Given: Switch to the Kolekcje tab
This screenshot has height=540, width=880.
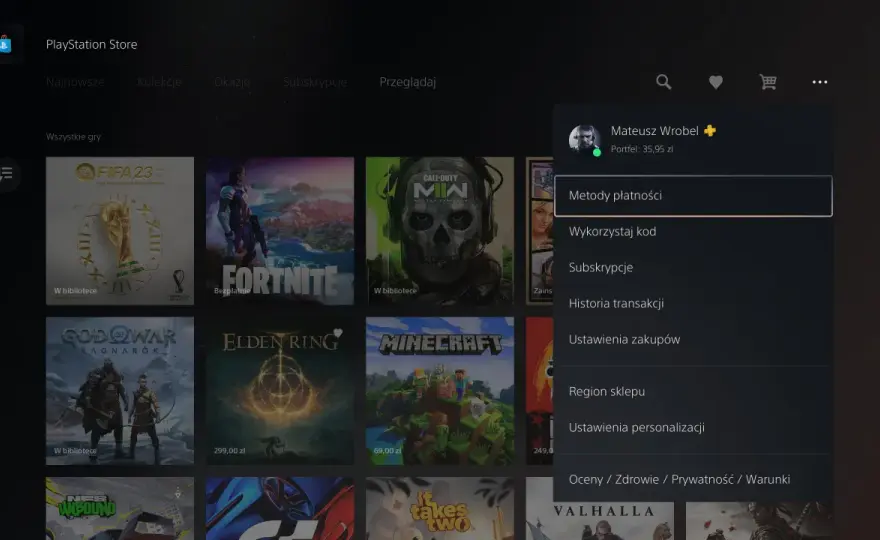Looking at the screenshot, I should point(159,82).
